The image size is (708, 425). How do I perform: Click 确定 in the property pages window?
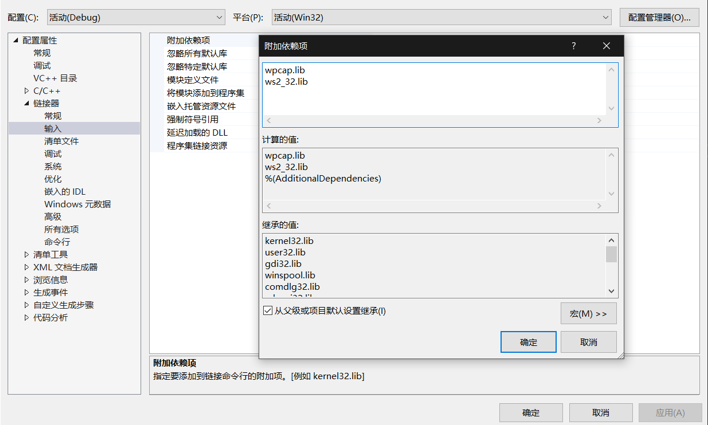[x=531, y=413]
